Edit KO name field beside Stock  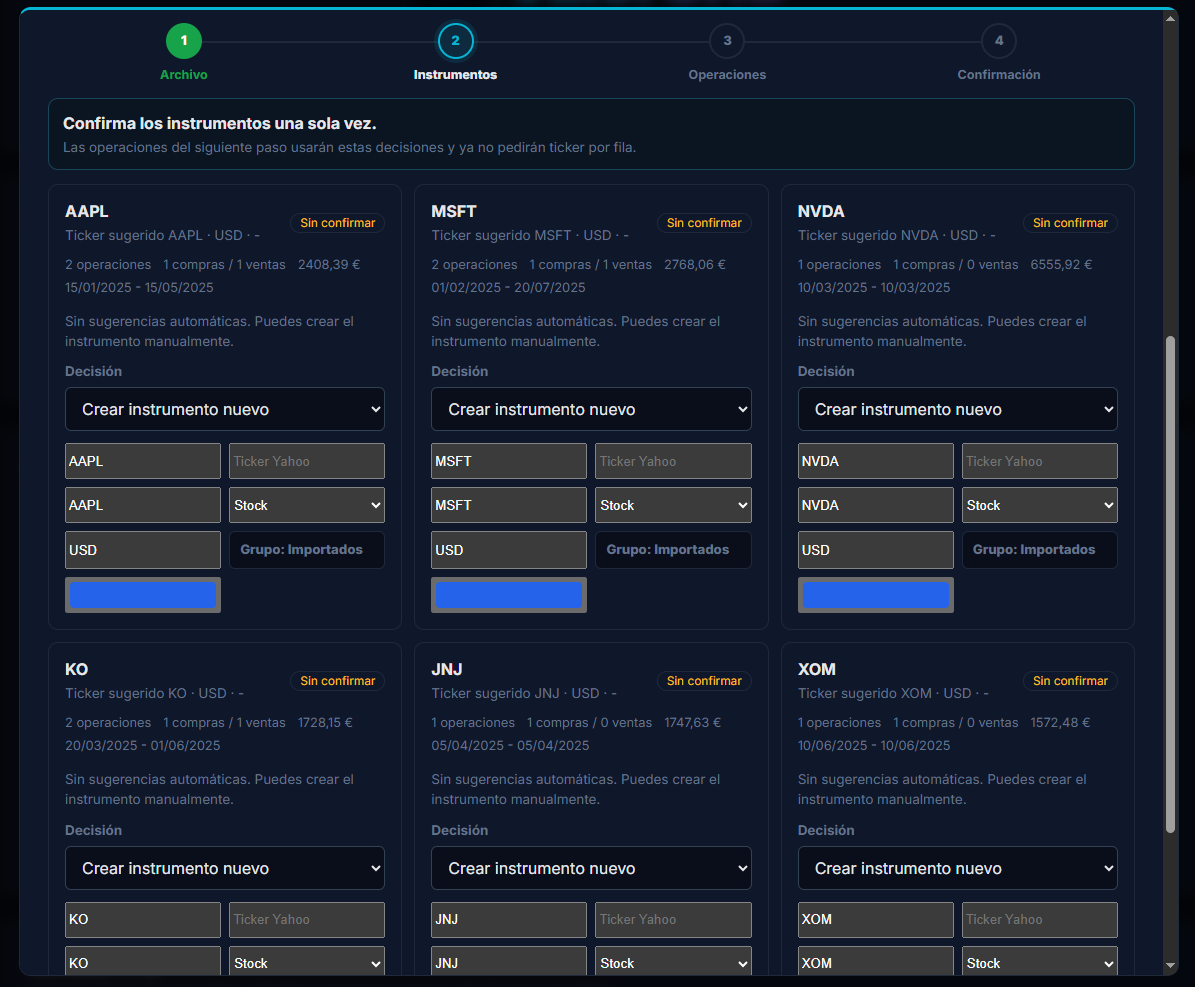click(x=143, y=962)
